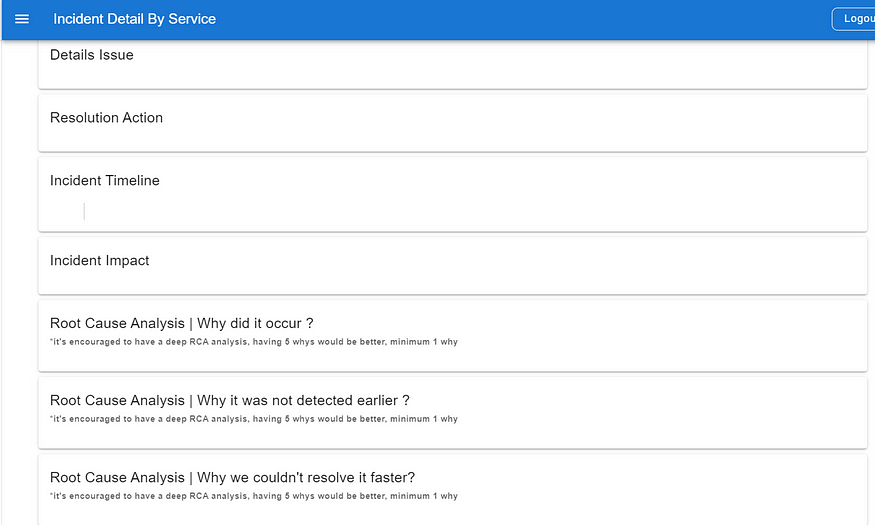875x525 pixels.
Task: Click the Incident Timeline heading
Action: click(x=104, y=180)
